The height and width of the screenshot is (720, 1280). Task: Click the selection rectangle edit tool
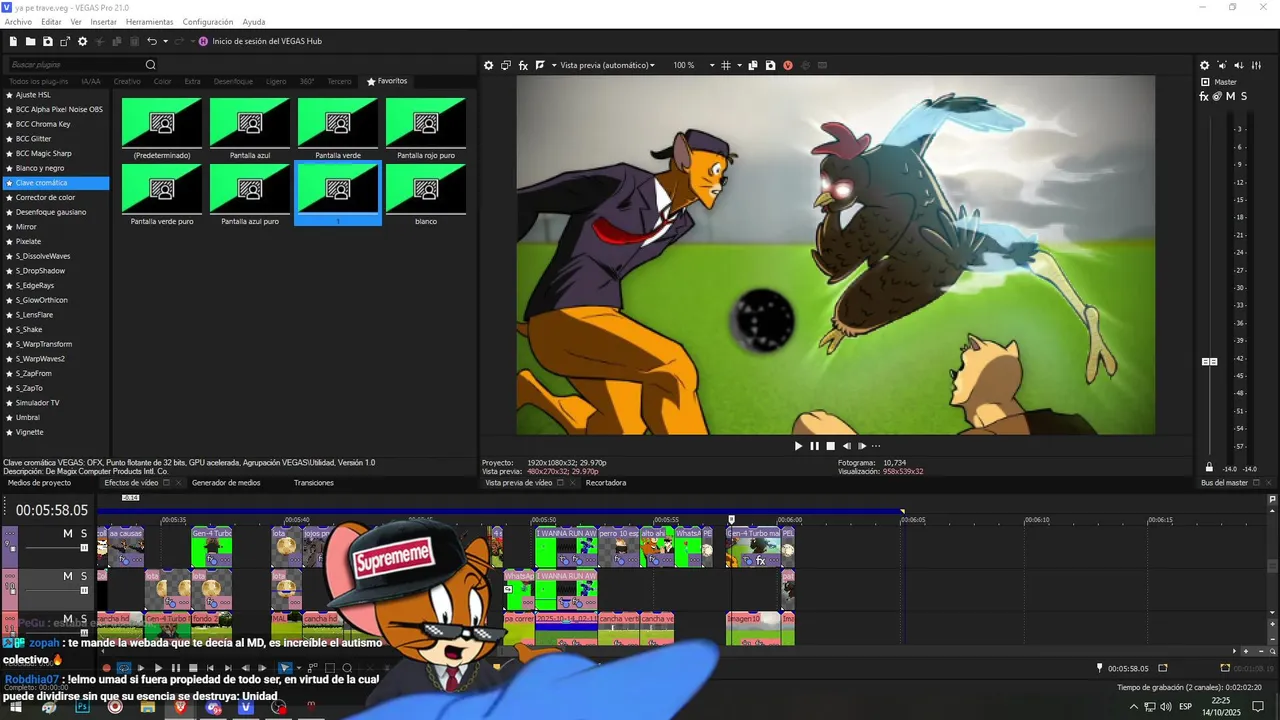[x=330, y=668]
